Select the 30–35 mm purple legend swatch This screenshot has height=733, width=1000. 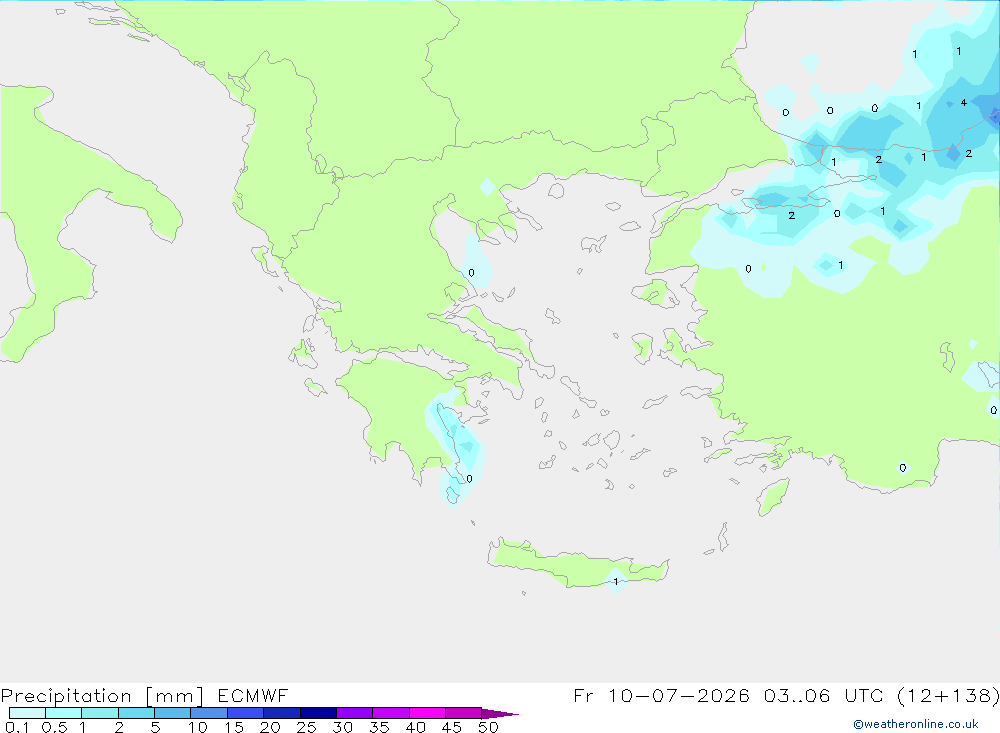(354, 713)
